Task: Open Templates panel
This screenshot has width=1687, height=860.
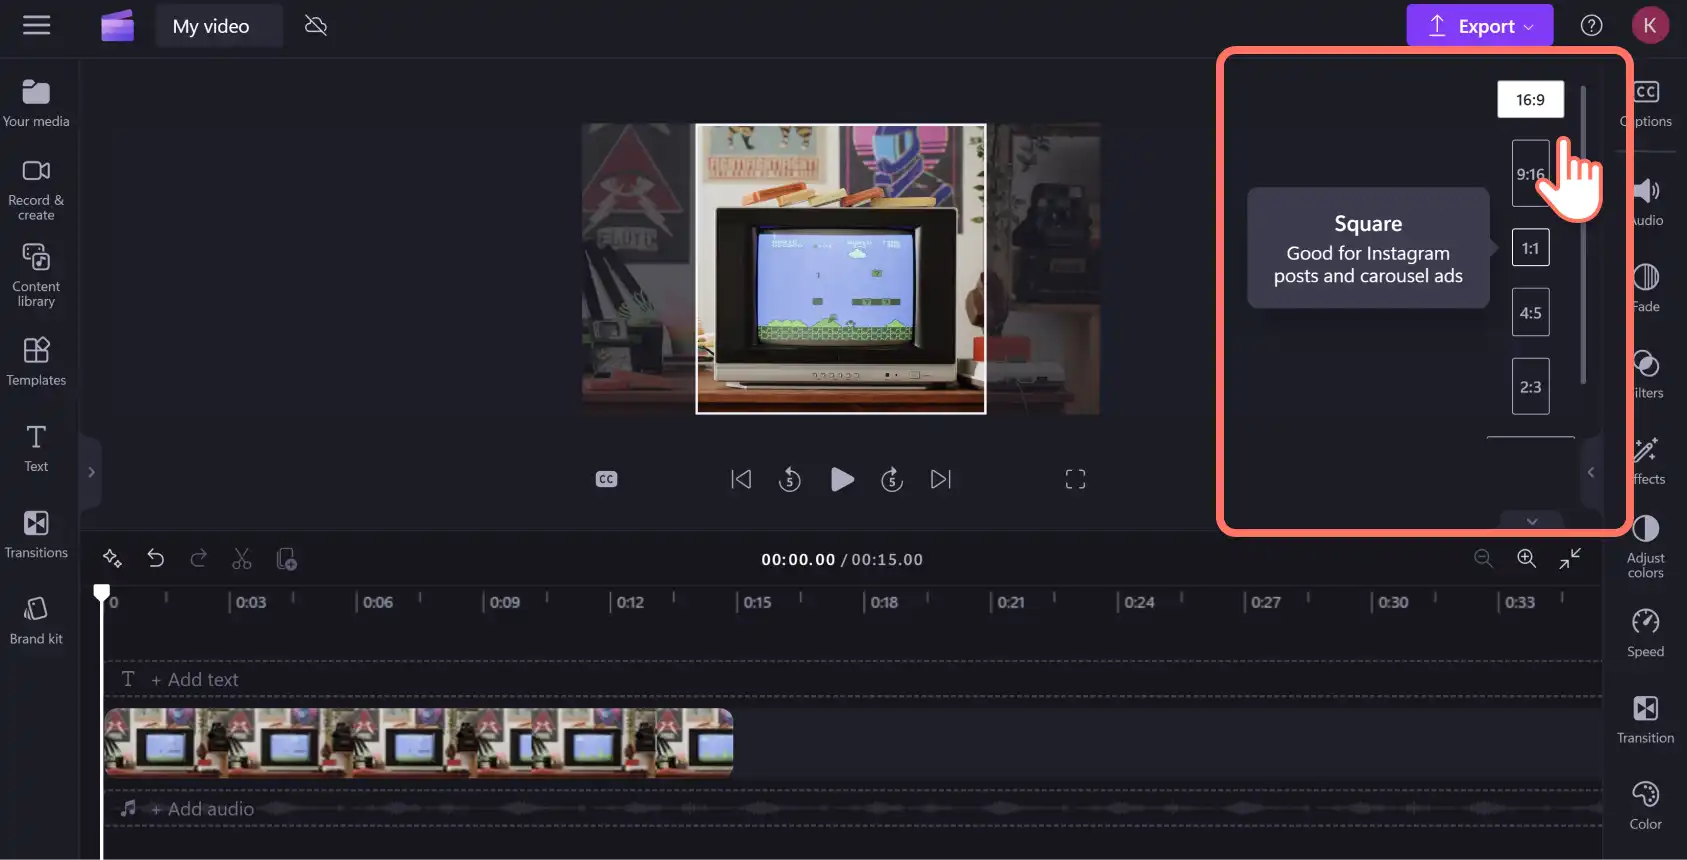Action: 36,362
